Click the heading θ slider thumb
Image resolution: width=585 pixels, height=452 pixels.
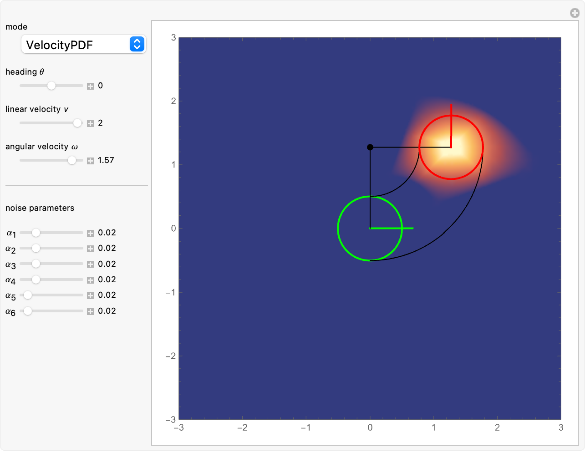pos(51,85)
